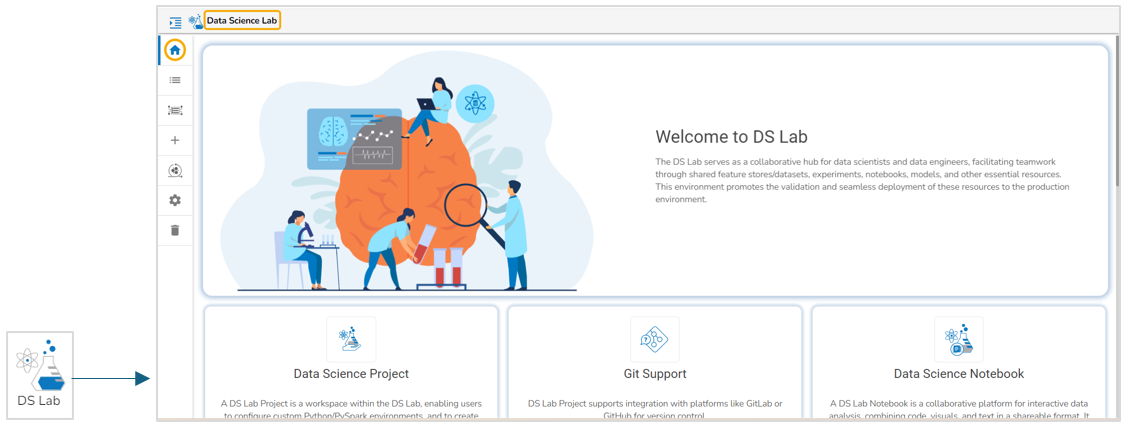Click the plus Create icon in sidebar
The image size is (1127, 430).
point(175,140)
